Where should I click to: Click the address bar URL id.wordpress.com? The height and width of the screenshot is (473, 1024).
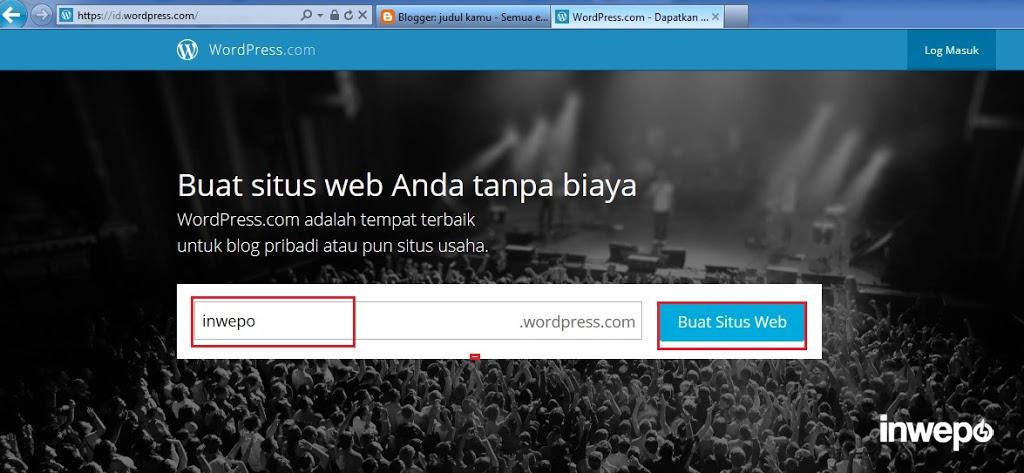point(137,16)
